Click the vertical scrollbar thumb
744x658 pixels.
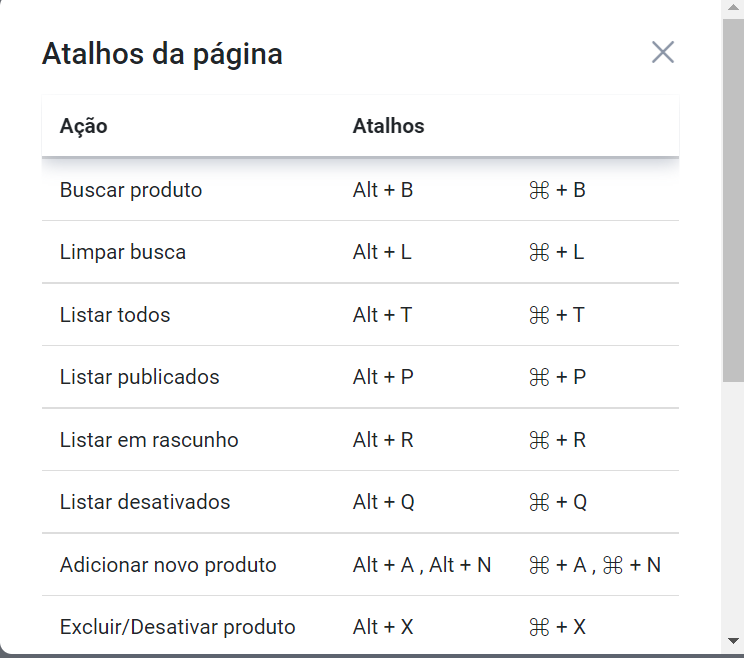click(733, 200)
